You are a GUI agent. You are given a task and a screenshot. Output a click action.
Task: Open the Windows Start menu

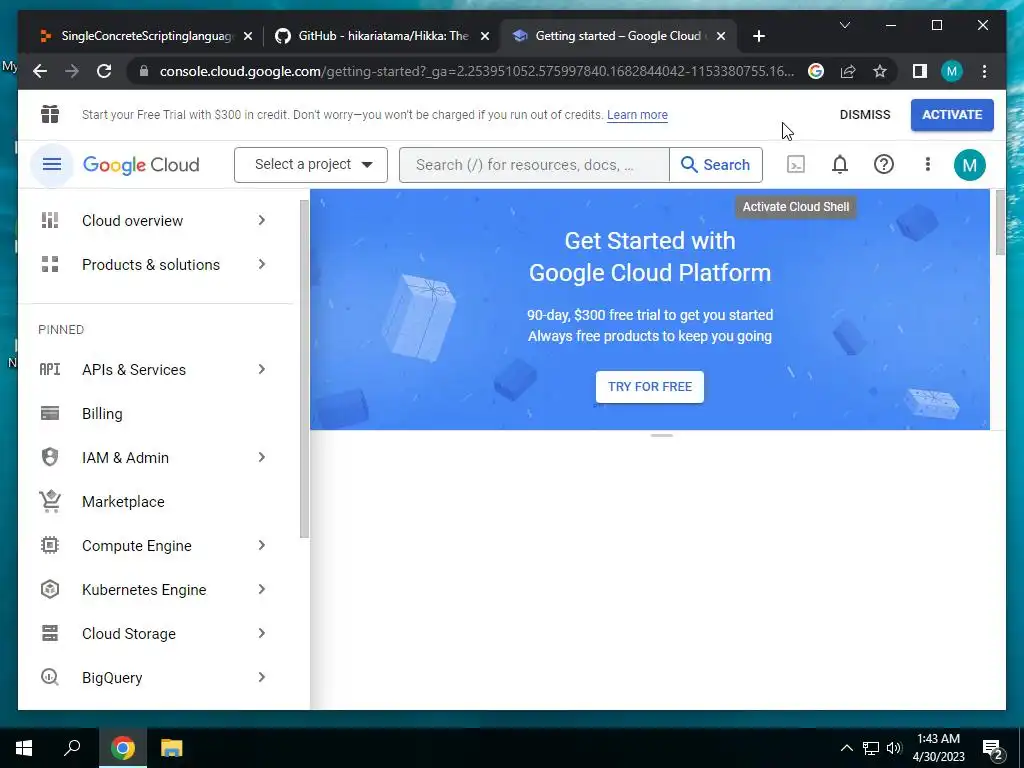[24, 748]
